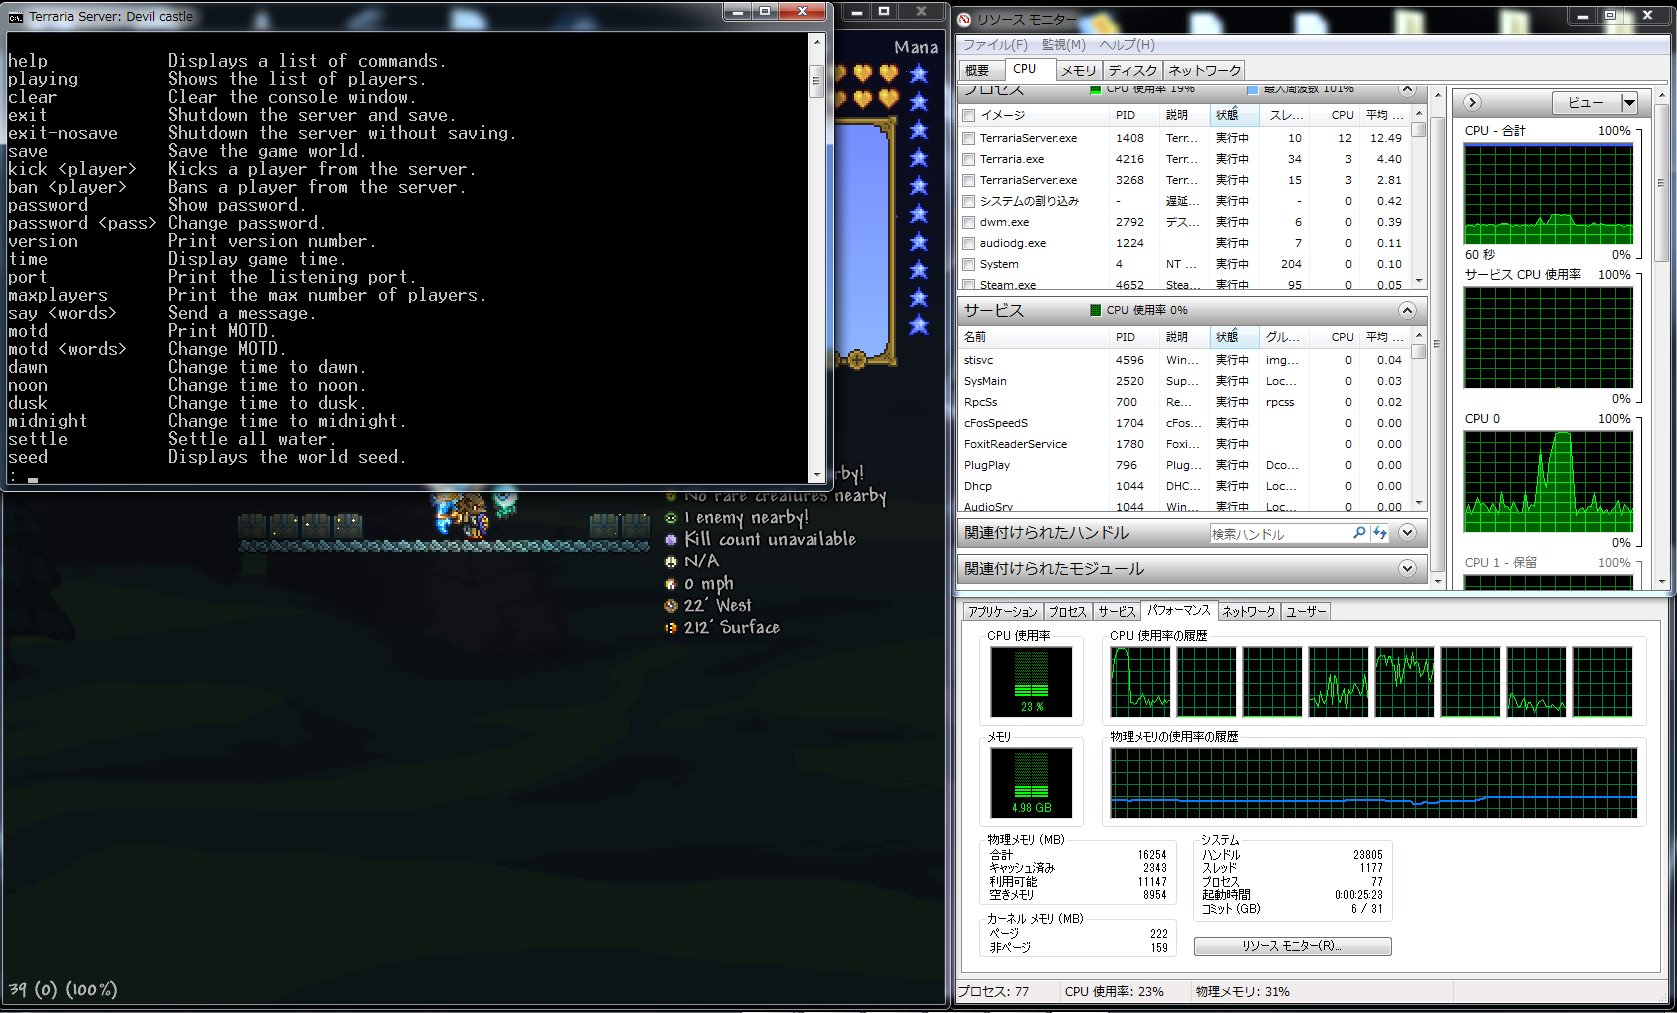The height and width of the screenshot is (1013, 1677).
Task: Click the '0 mph' stopwatch icon
Action: 671,584
